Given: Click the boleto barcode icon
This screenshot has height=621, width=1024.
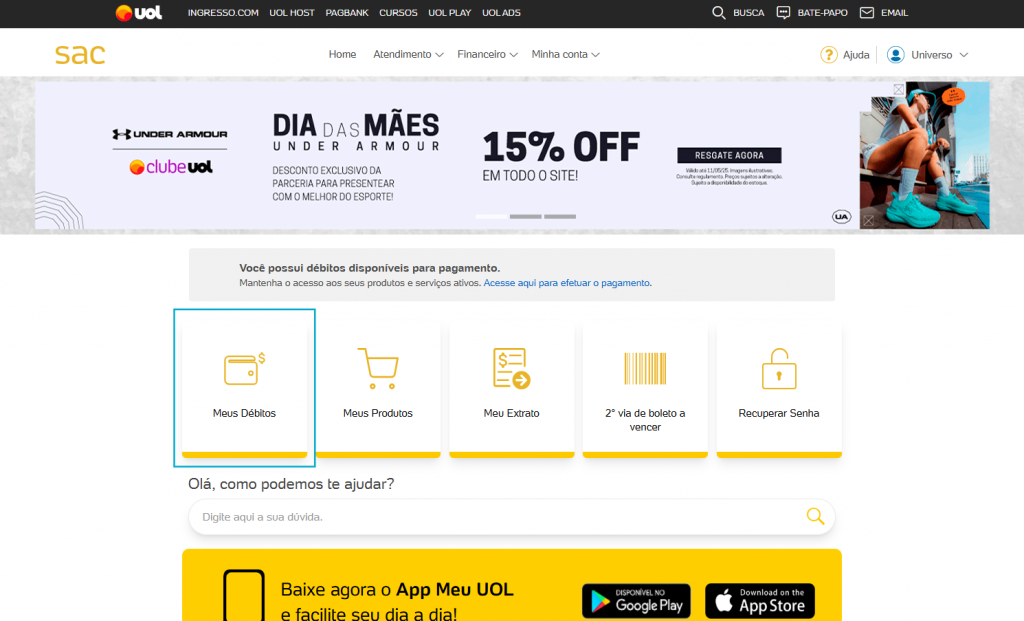Looking at the screenshot, I should tap(645, 368).
